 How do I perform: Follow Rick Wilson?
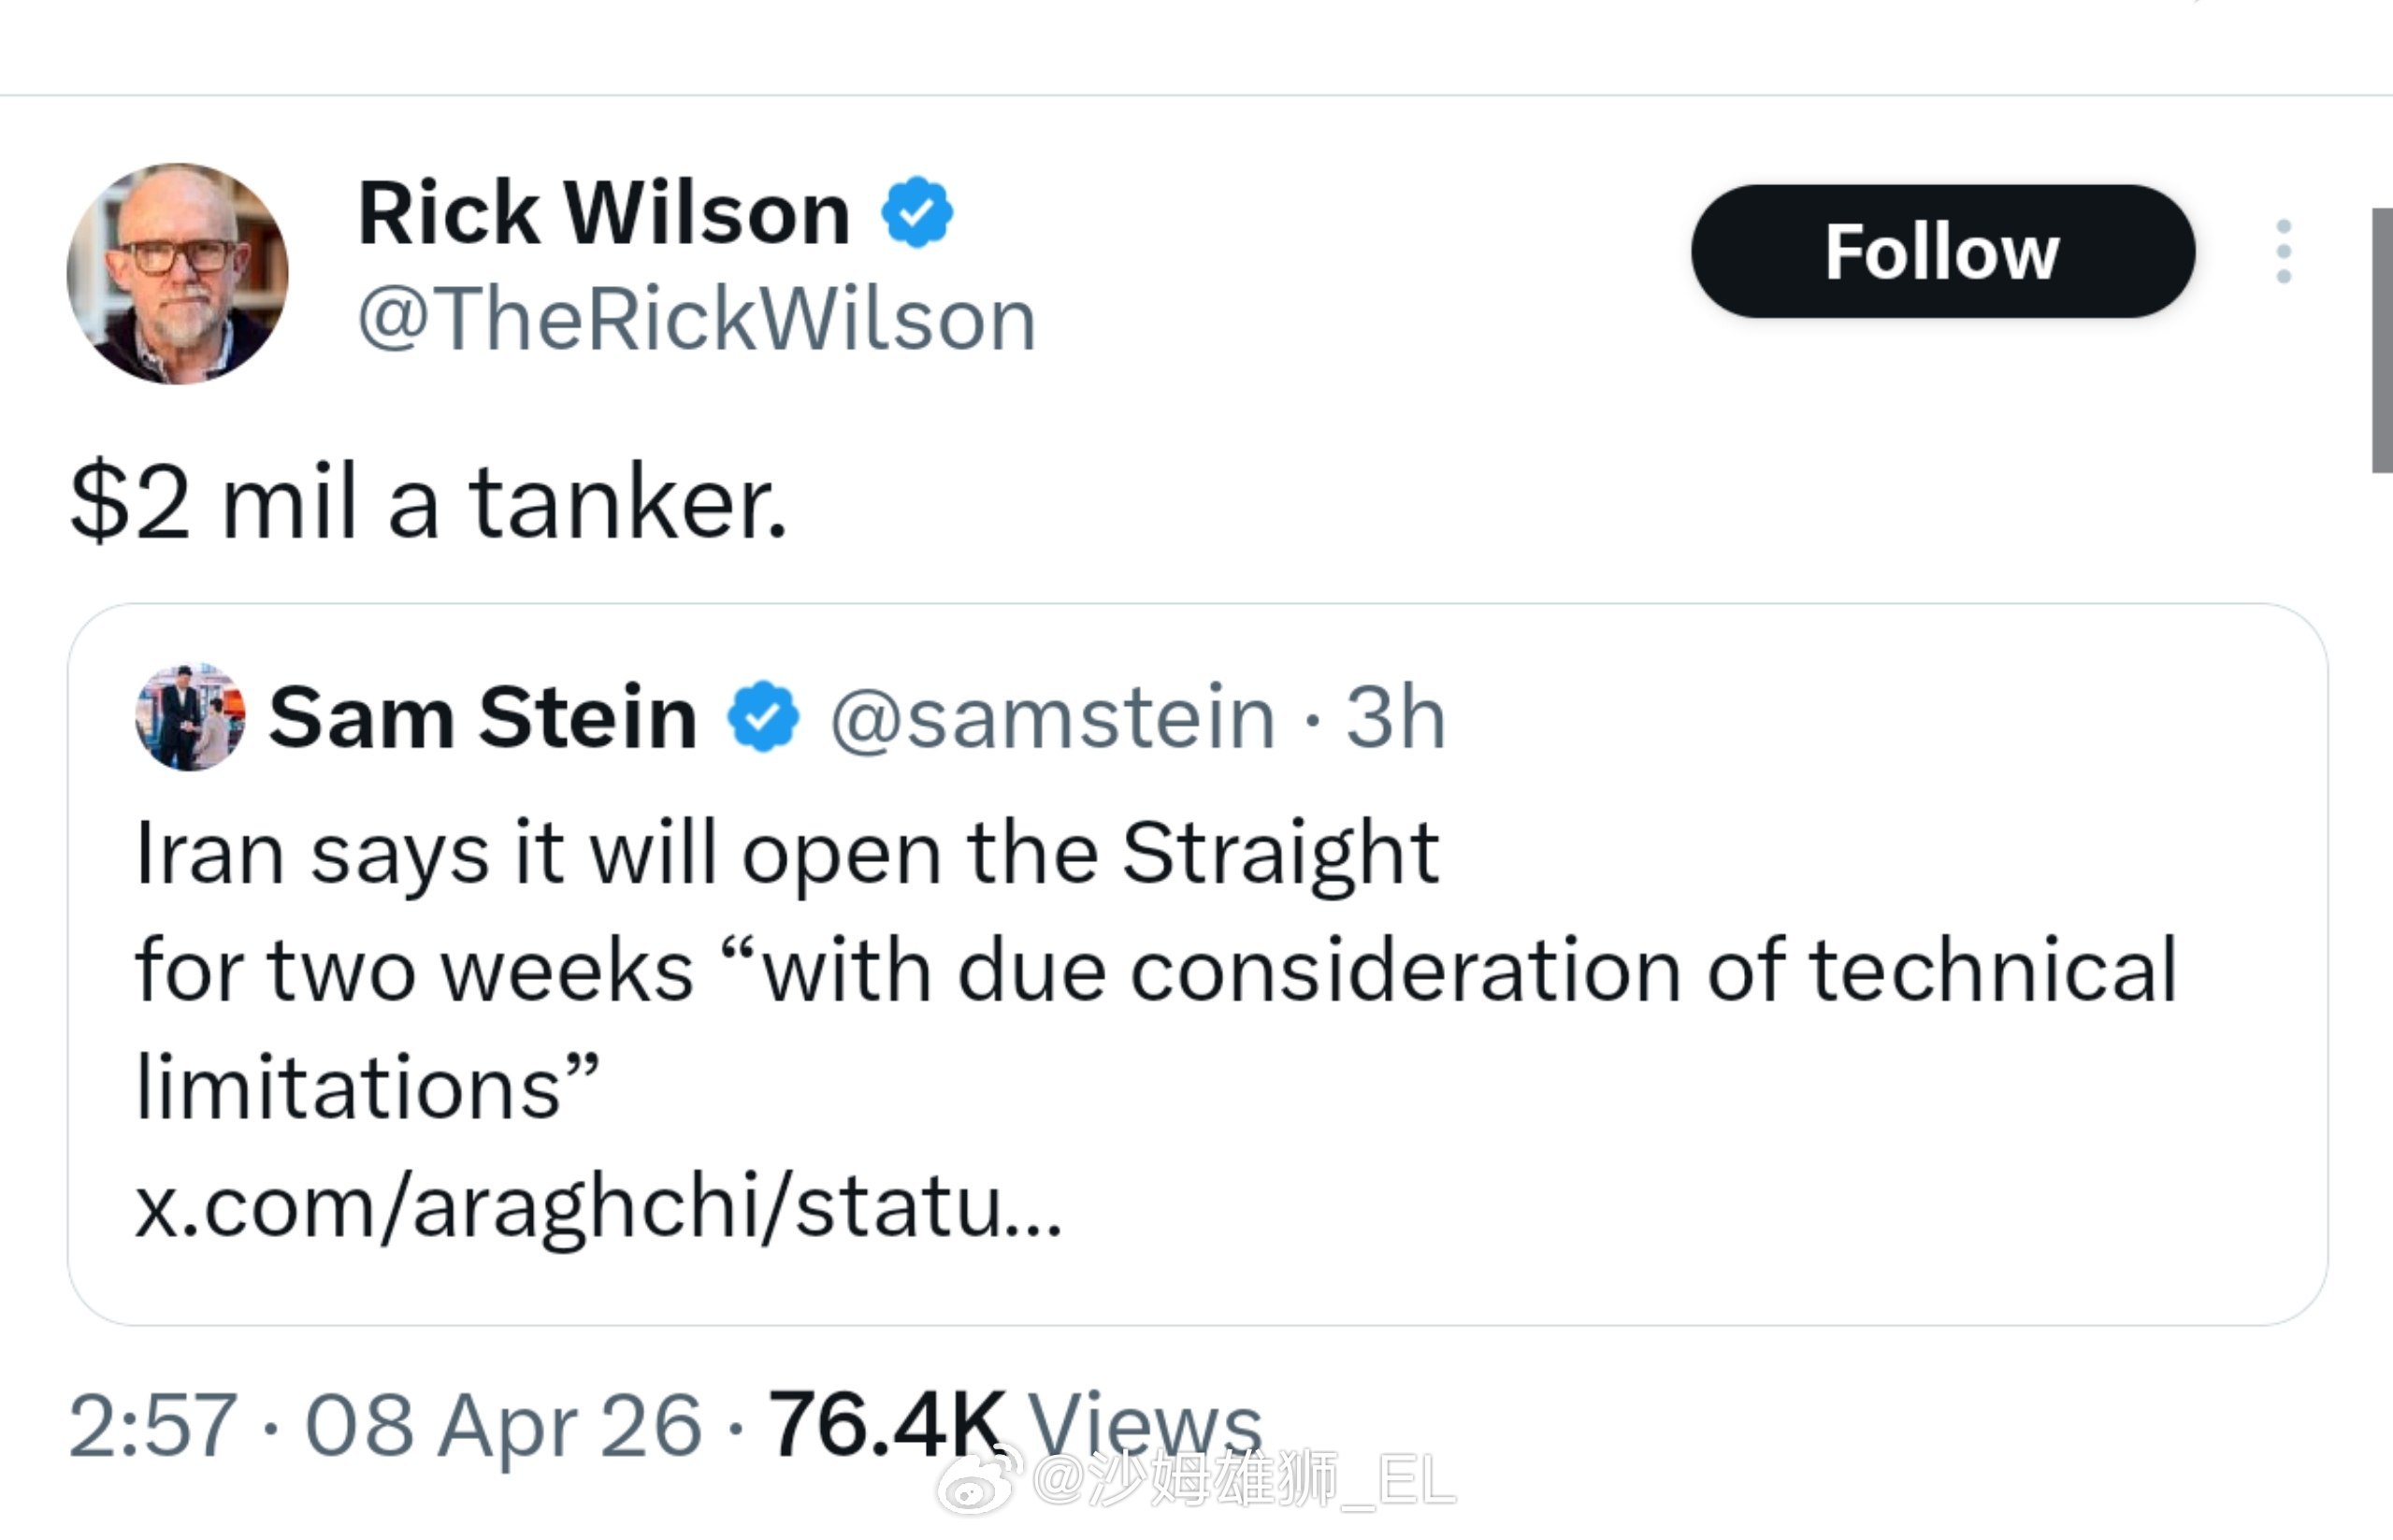[x=1942, y=251]
